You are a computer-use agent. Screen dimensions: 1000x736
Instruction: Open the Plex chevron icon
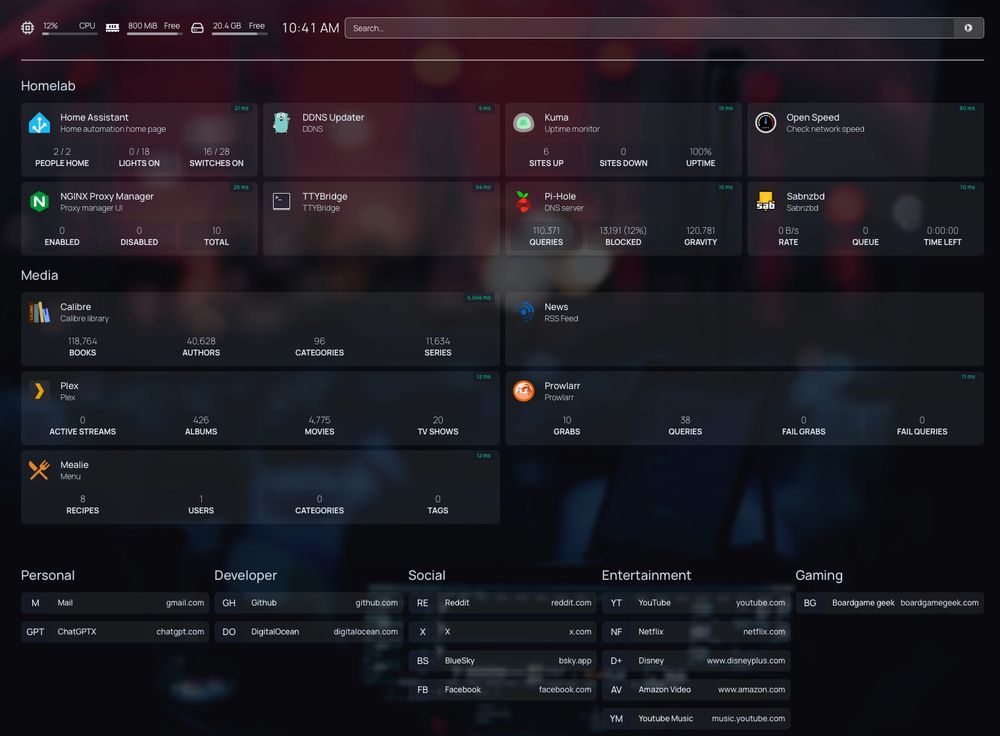[40, 391]
